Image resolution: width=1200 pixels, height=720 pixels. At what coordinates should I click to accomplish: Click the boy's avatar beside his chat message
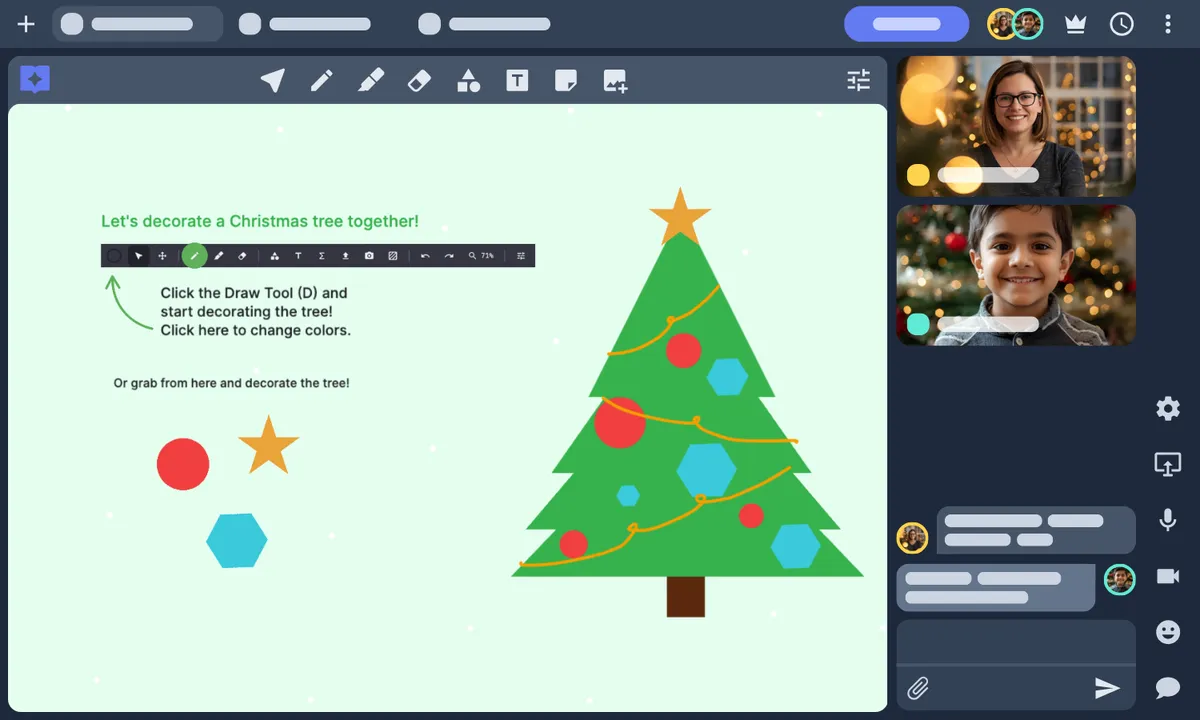point(1120,580)
